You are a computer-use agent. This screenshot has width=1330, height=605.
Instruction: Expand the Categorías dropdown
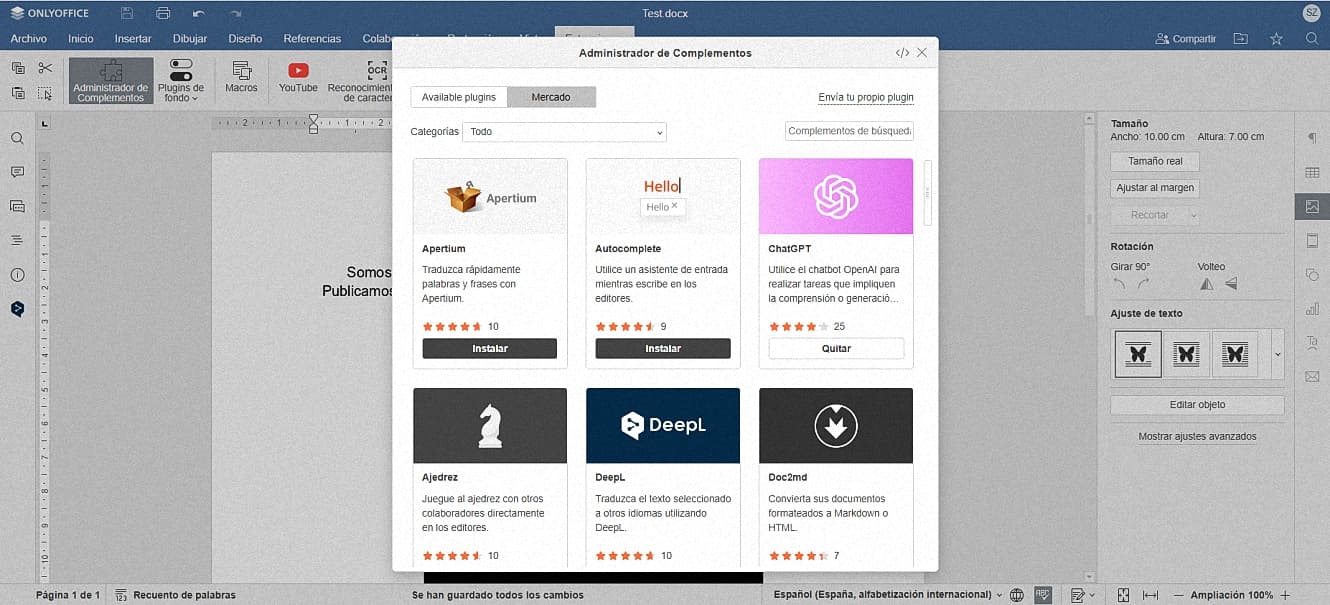(x=564, y=132)
